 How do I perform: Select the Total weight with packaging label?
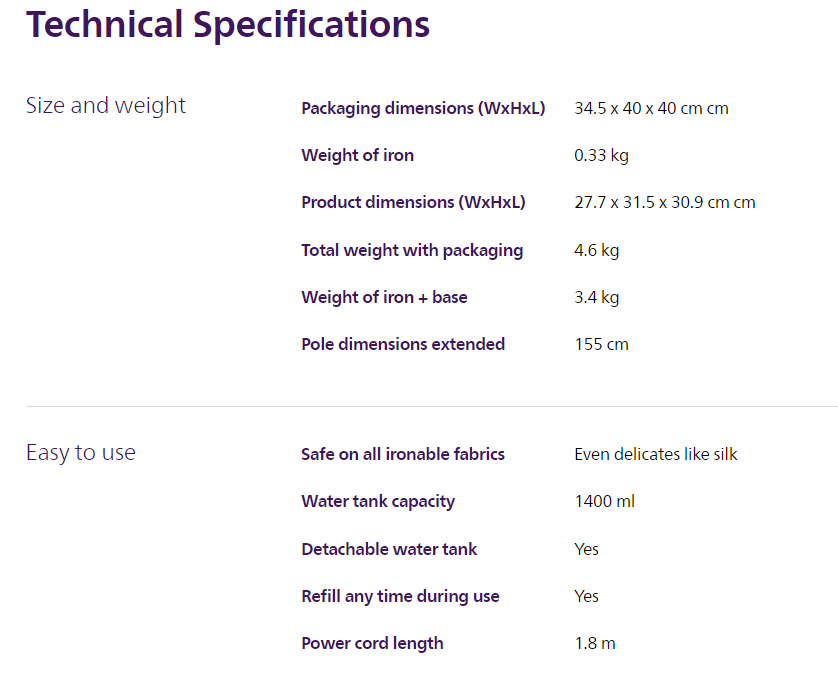[x=412, y=250]
